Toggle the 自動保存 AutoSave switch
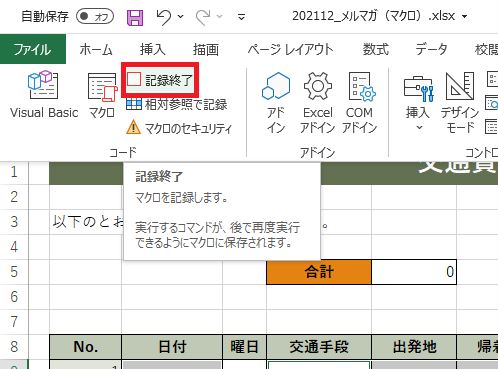Viewport: 498px width, 369px height. pos(95,16)
